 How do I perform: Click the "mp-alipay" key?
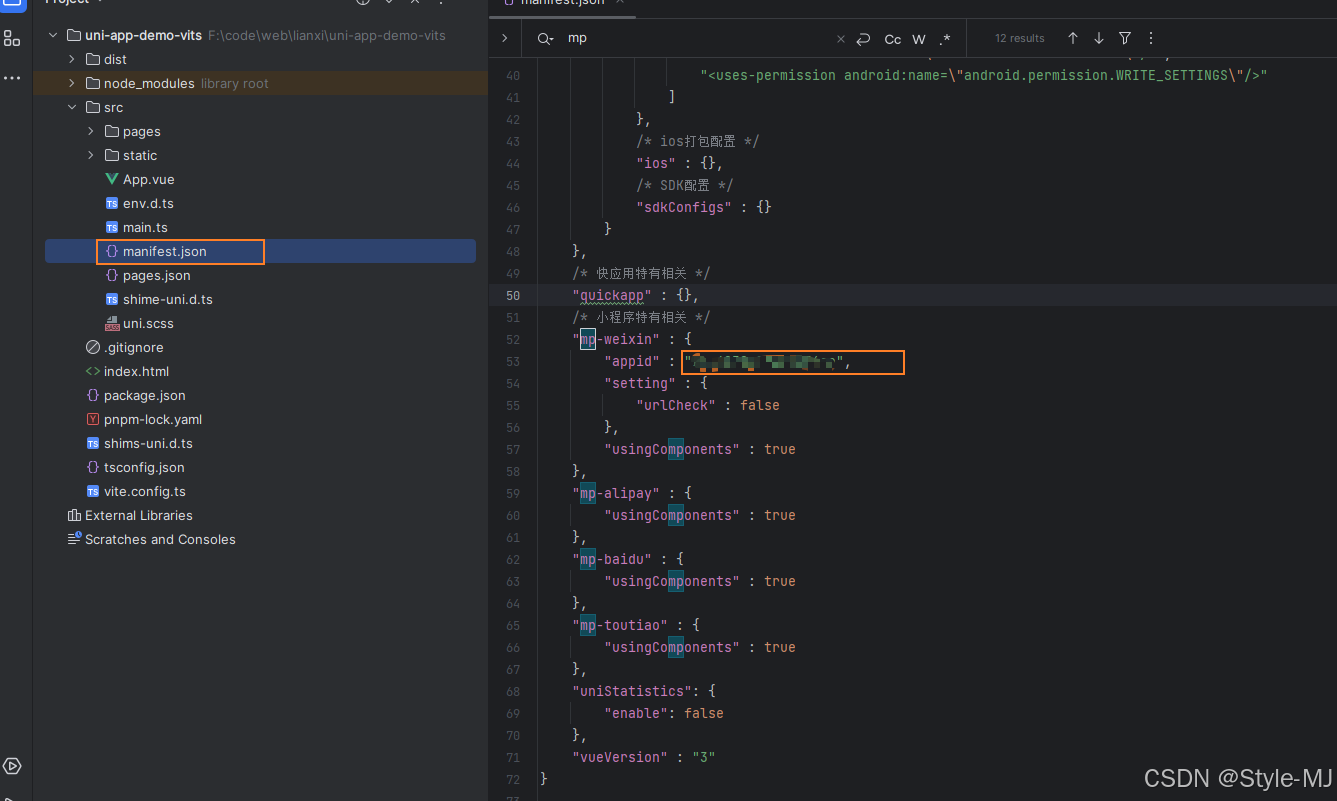616,493
